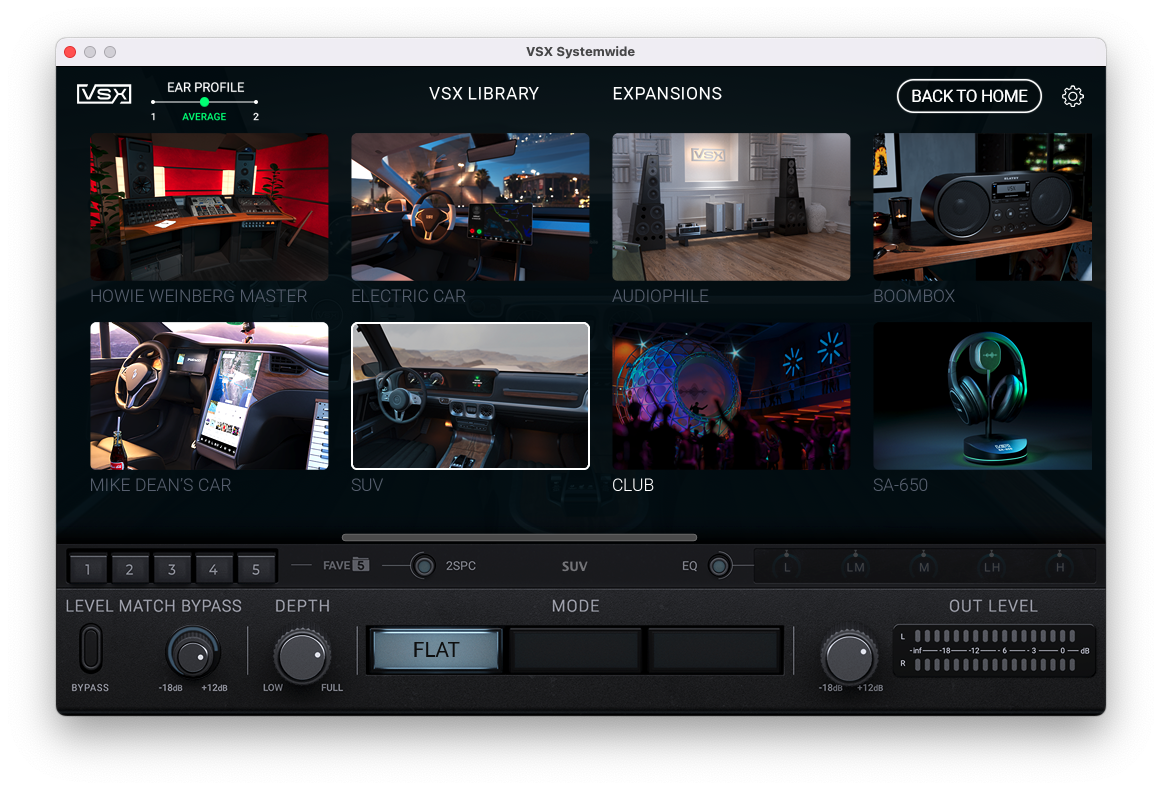Click the Ear Profile slider handle
This screenshot has width=1162, height=790.
click(205, 102)
